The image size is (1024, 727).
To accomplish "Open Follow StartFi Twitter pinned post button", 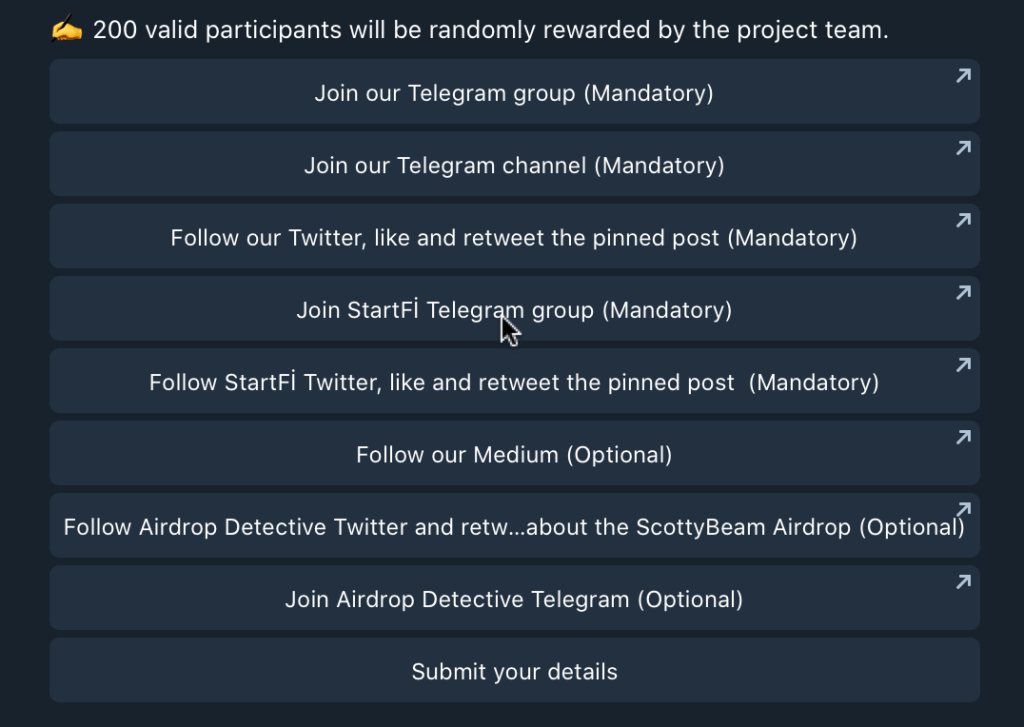I will click(x=515, y=381).
